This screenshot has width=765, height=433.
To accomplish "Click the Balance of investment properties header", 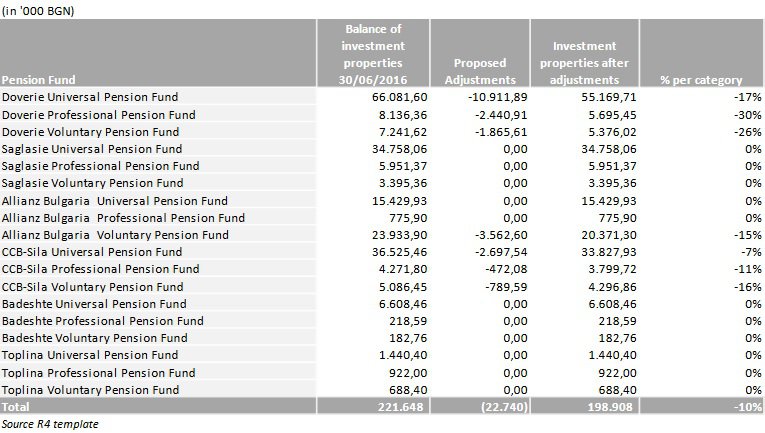I will (x=373, y=53).
